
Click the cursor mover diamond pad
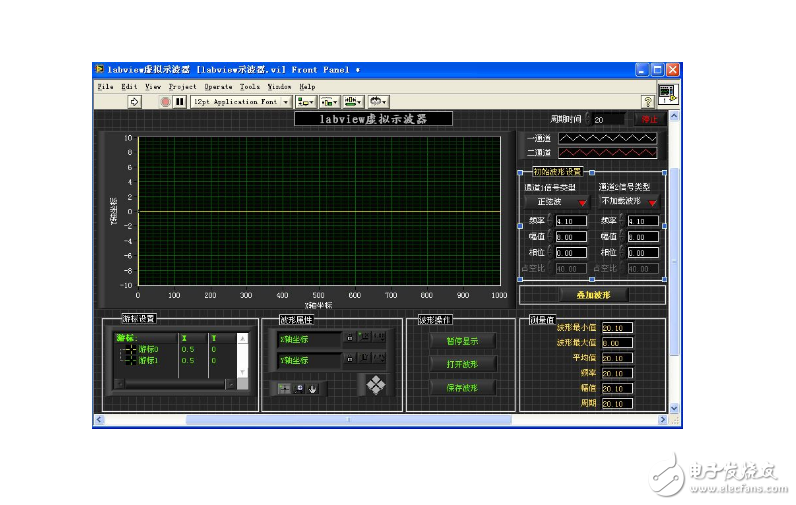coord(376,385)
